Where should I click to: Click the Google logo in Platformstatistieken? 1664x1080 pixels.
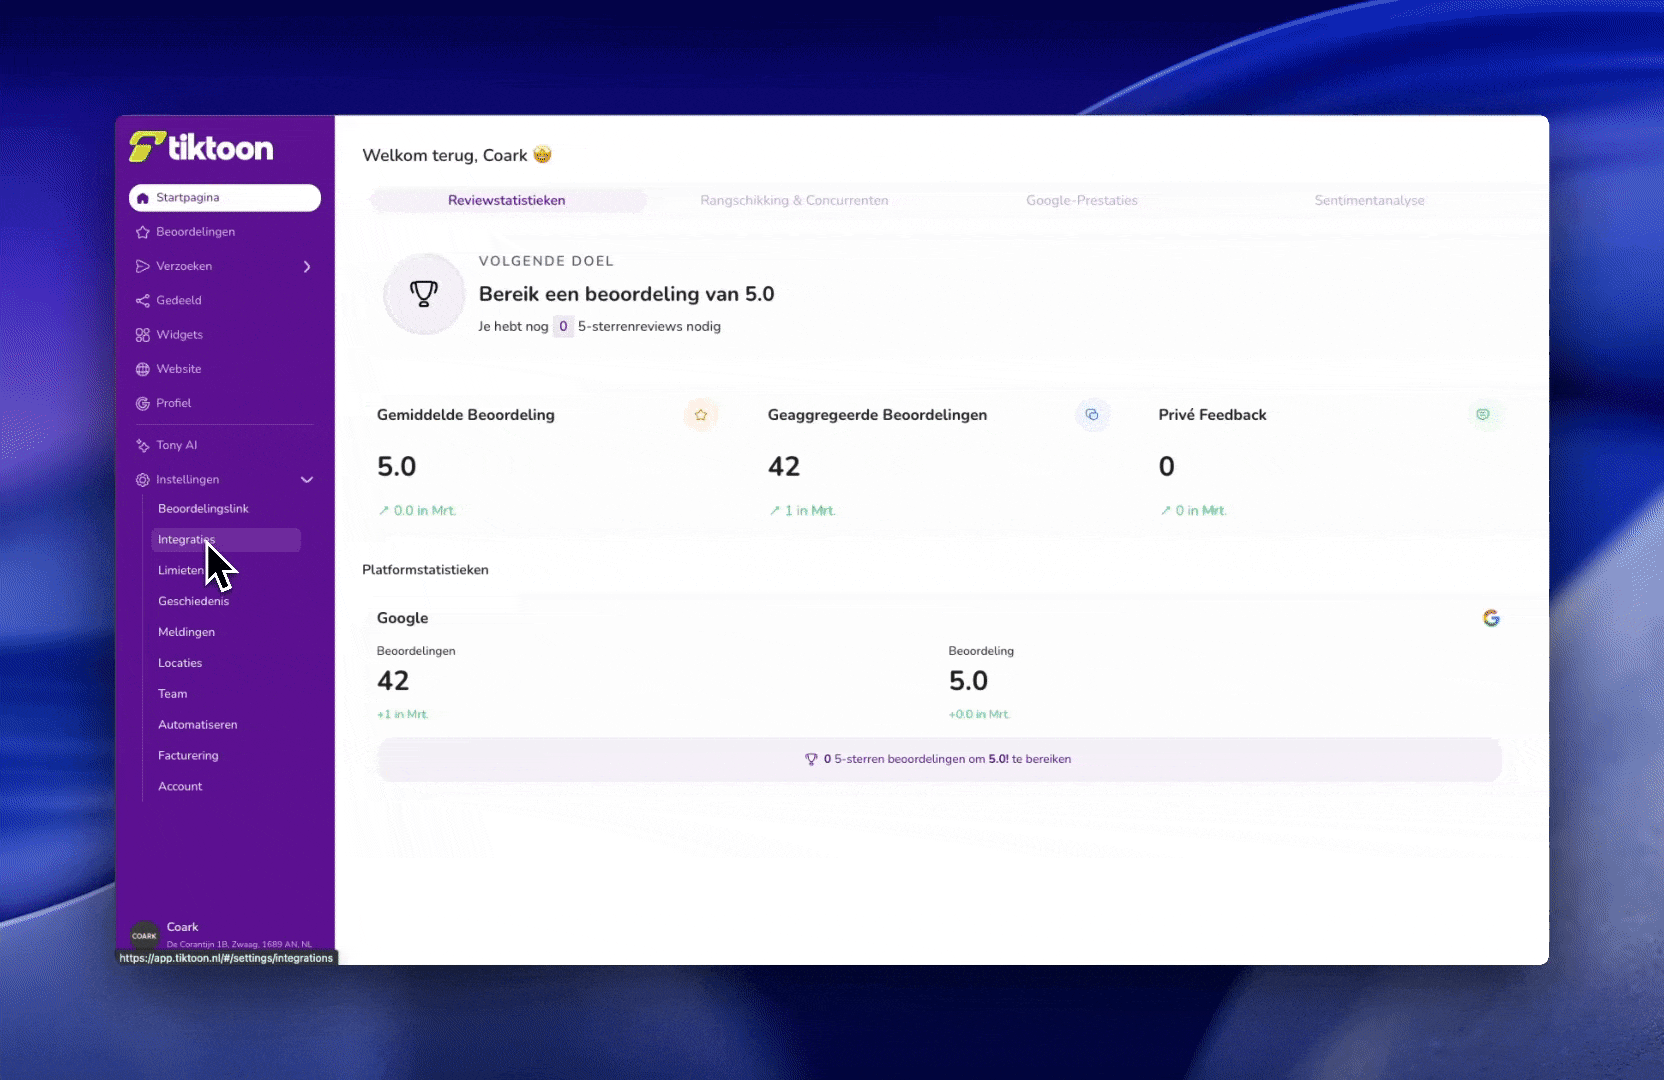tap(1491, 618)
